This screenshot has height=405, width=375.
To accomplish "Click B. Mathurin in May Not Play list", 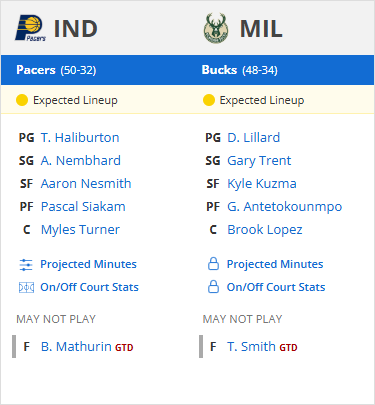I will (76, 347).
